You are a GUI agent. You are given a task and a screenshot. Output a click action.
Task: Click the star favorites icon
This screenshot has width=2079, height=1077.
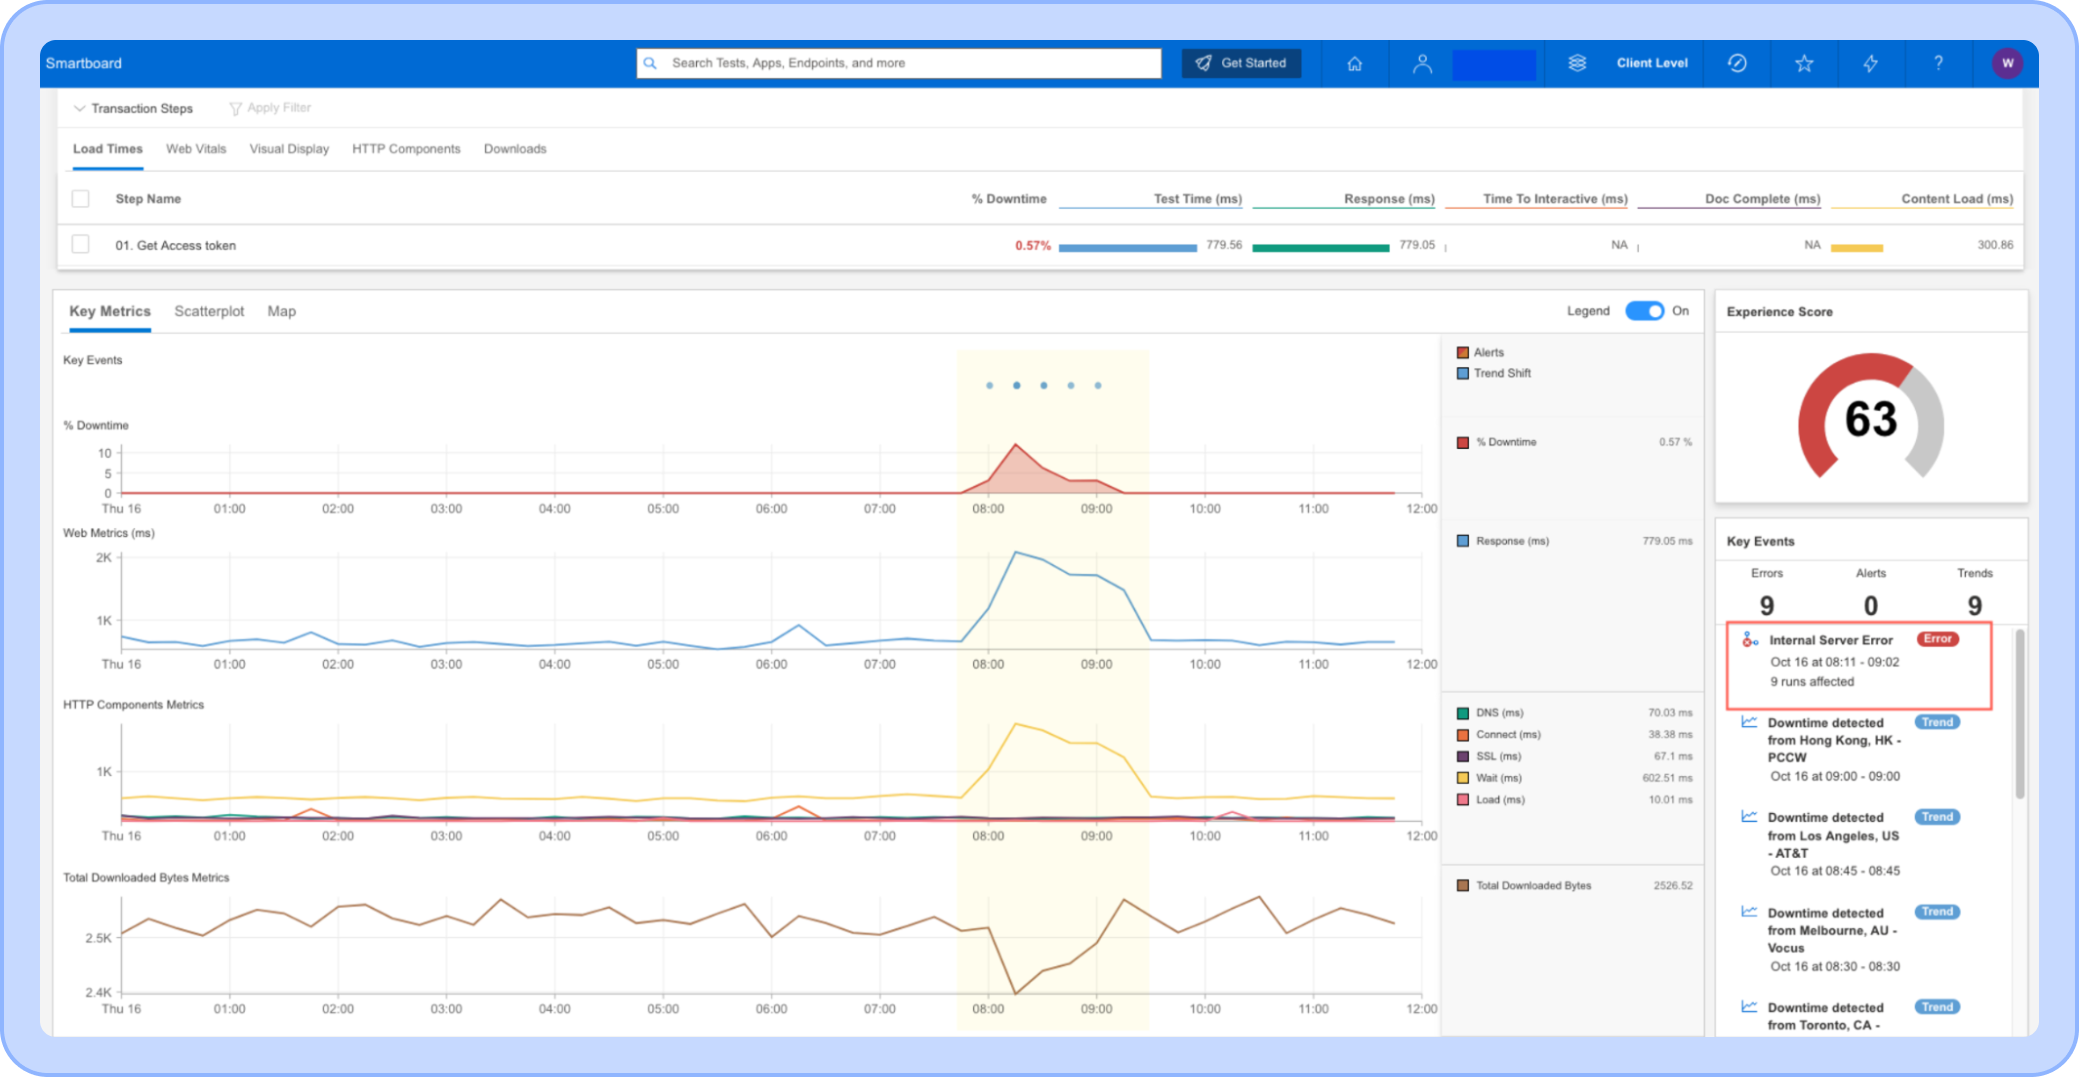pyautogui.click(x=1804, y=63)
